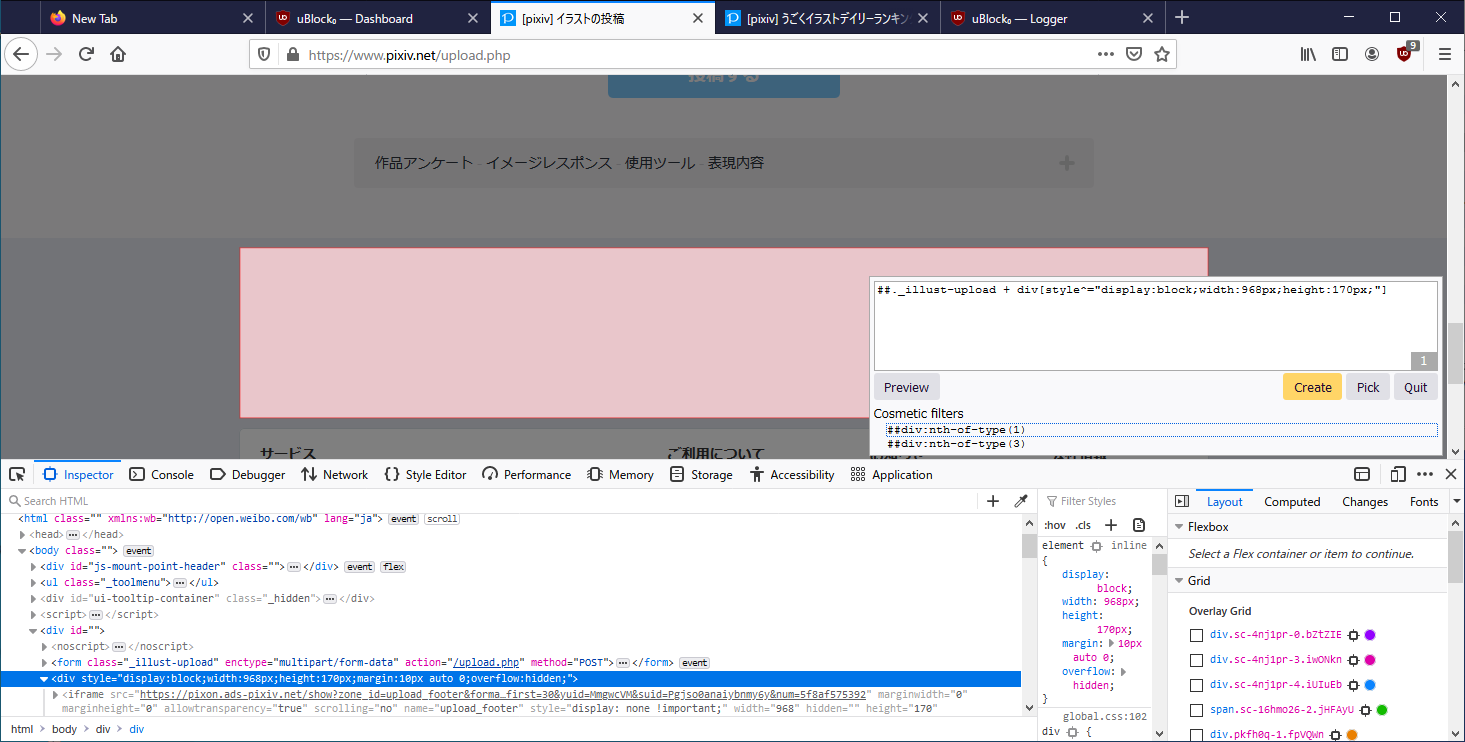
Task: Open Responsive Design Mode in DevTools toolbar
Action: [x=1397, y=473]
